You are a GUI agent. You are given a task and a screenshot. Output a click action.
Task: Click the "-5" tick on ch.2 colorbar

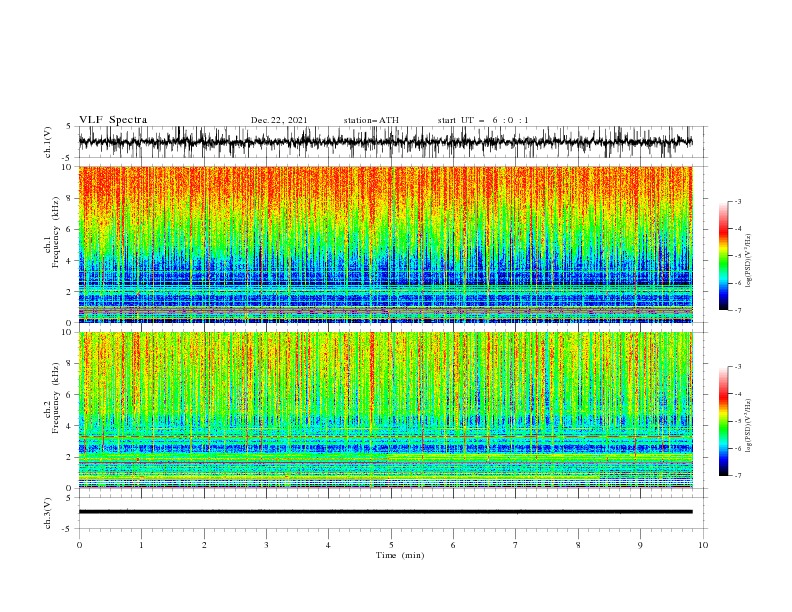737,421
